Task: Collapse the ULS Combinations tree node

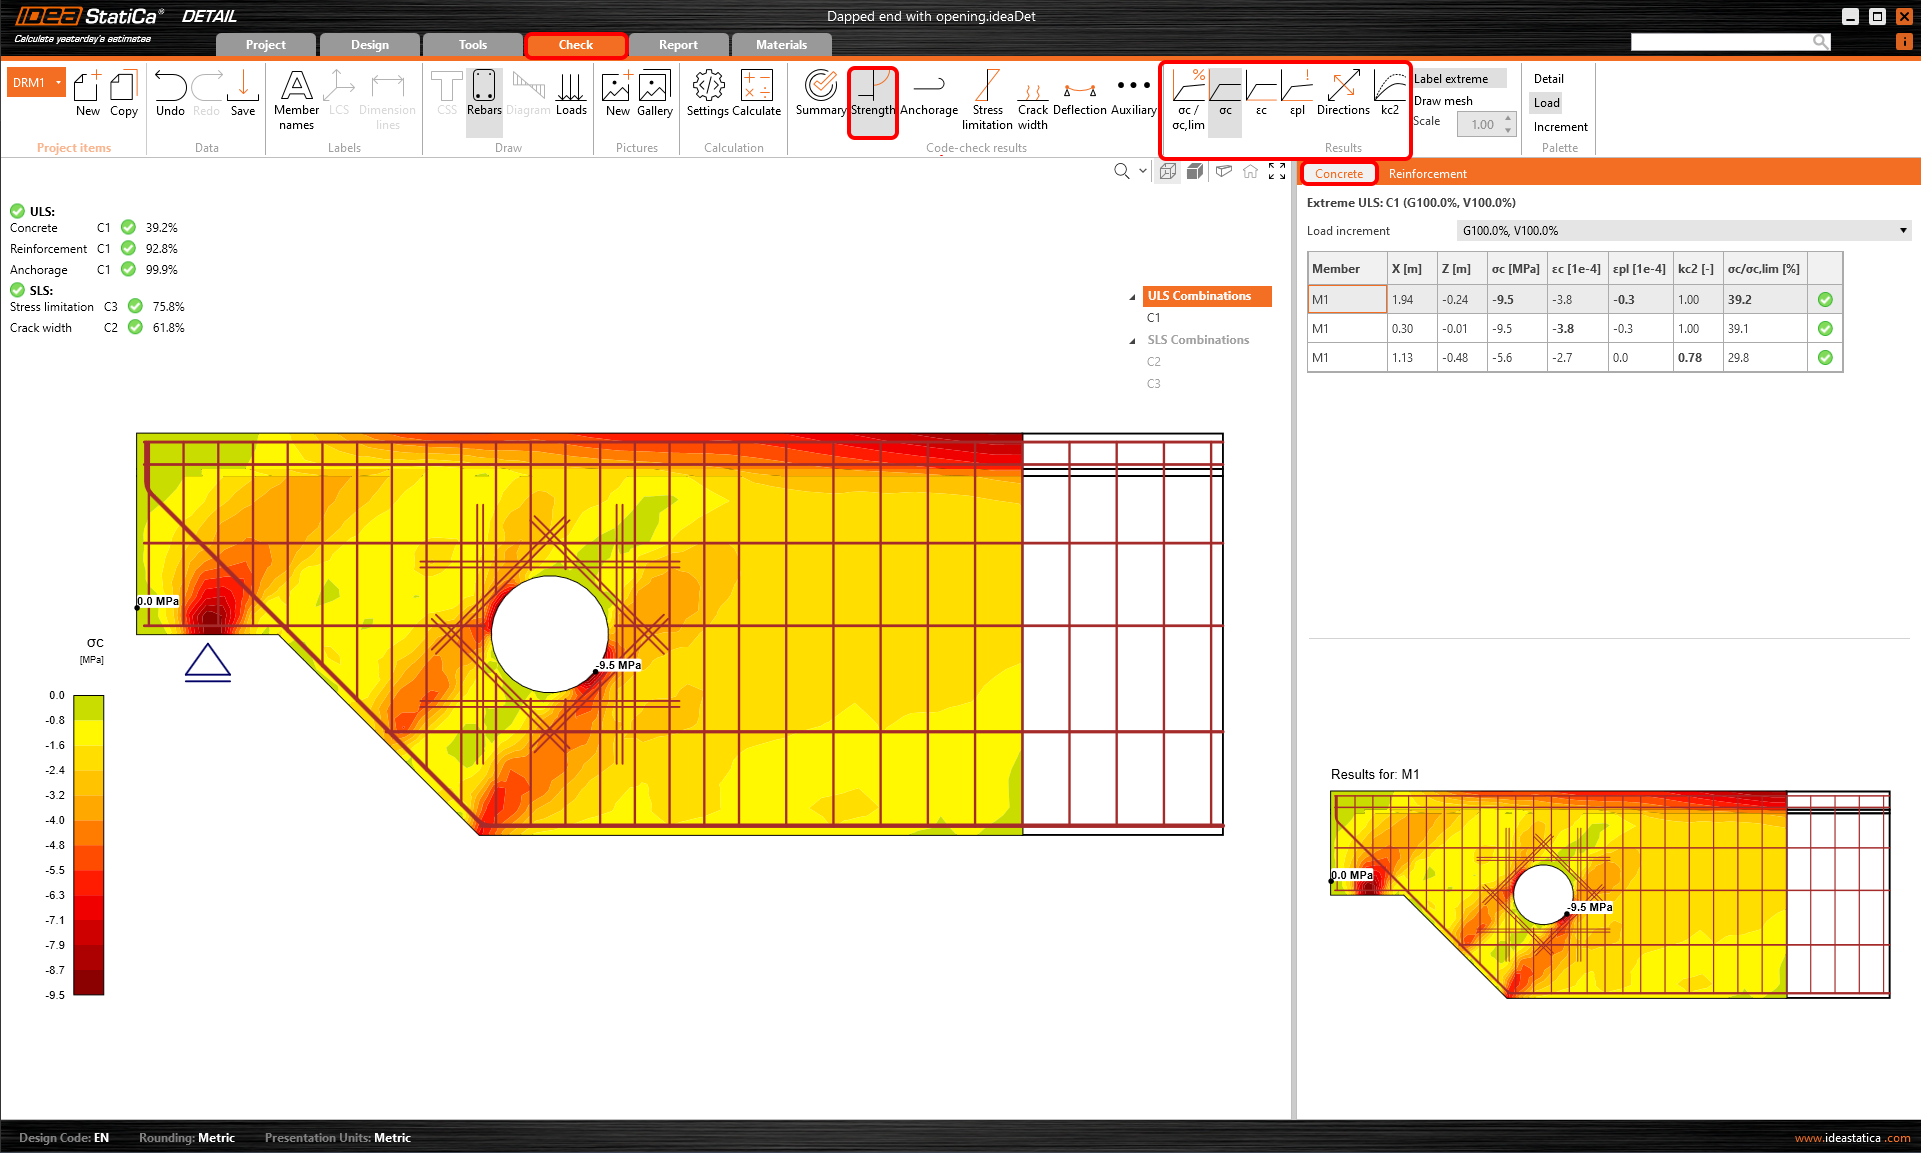Action: pos(1133,297)
